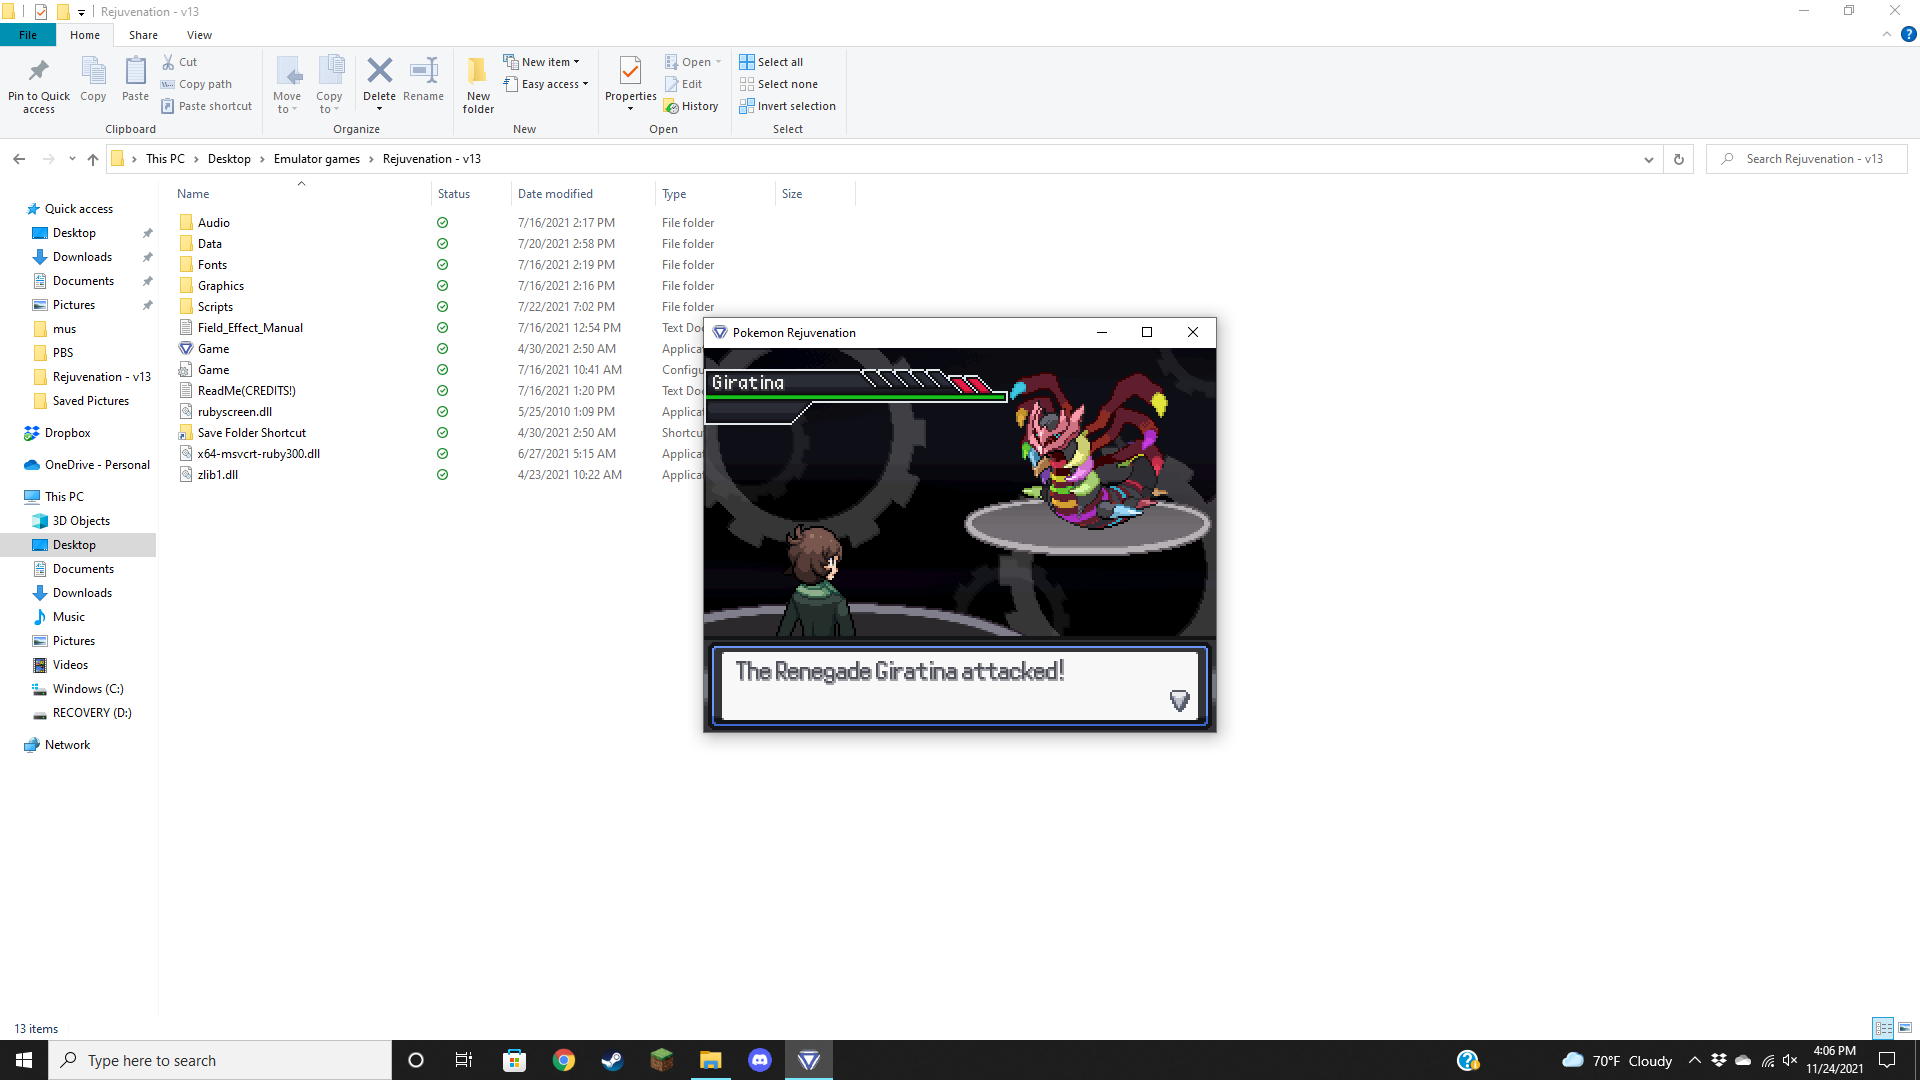Switch to details view layout
The image size is (1920, 1080).
(1883, 1028)
